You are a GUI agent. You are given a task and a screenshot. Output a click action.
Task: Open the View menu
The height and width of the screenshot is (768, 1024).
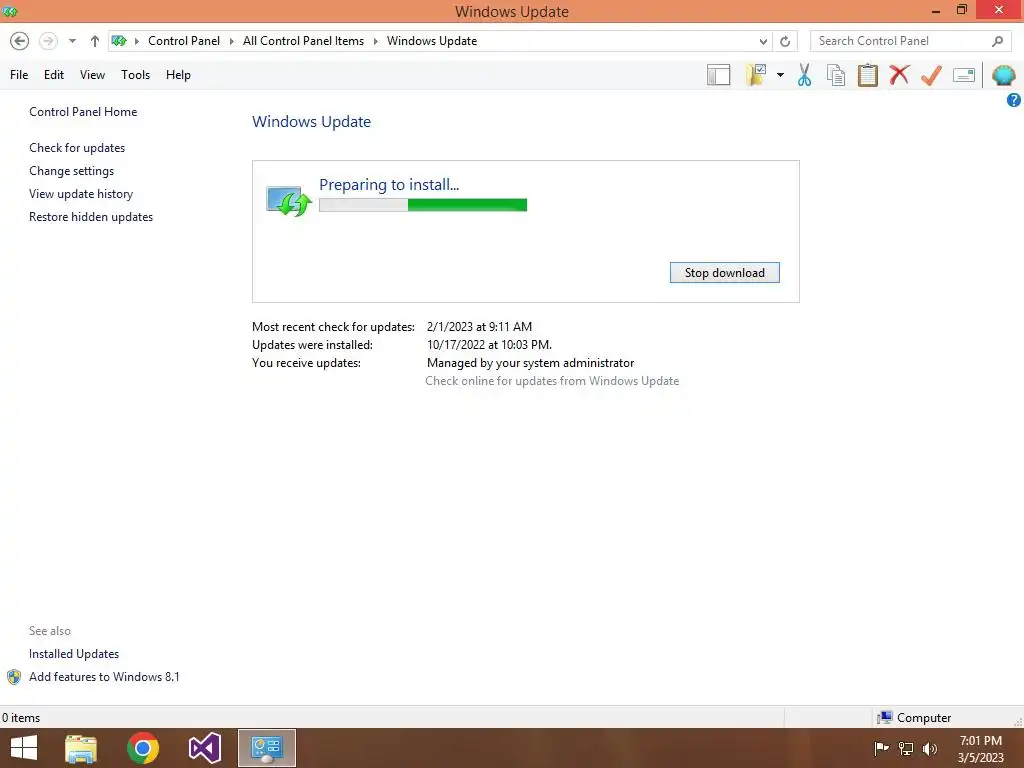point(92,74)
